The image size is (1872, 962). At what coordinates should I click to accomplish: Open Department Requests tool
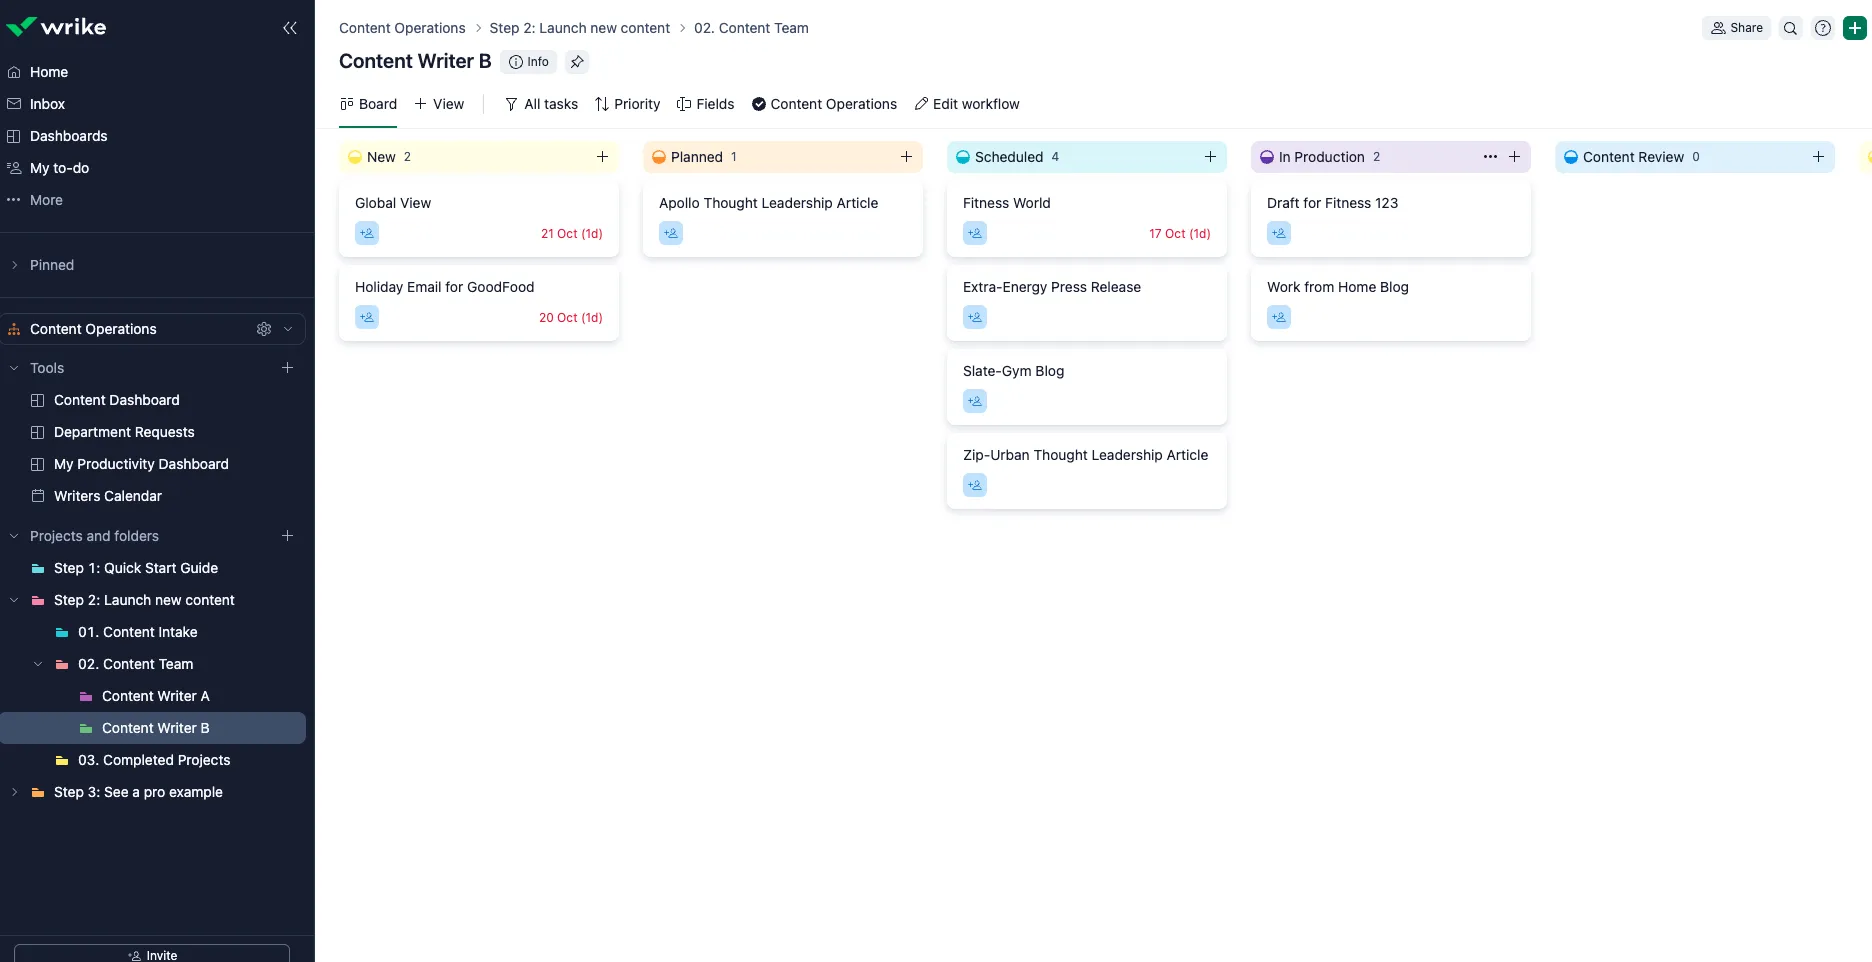coord(124,432)
